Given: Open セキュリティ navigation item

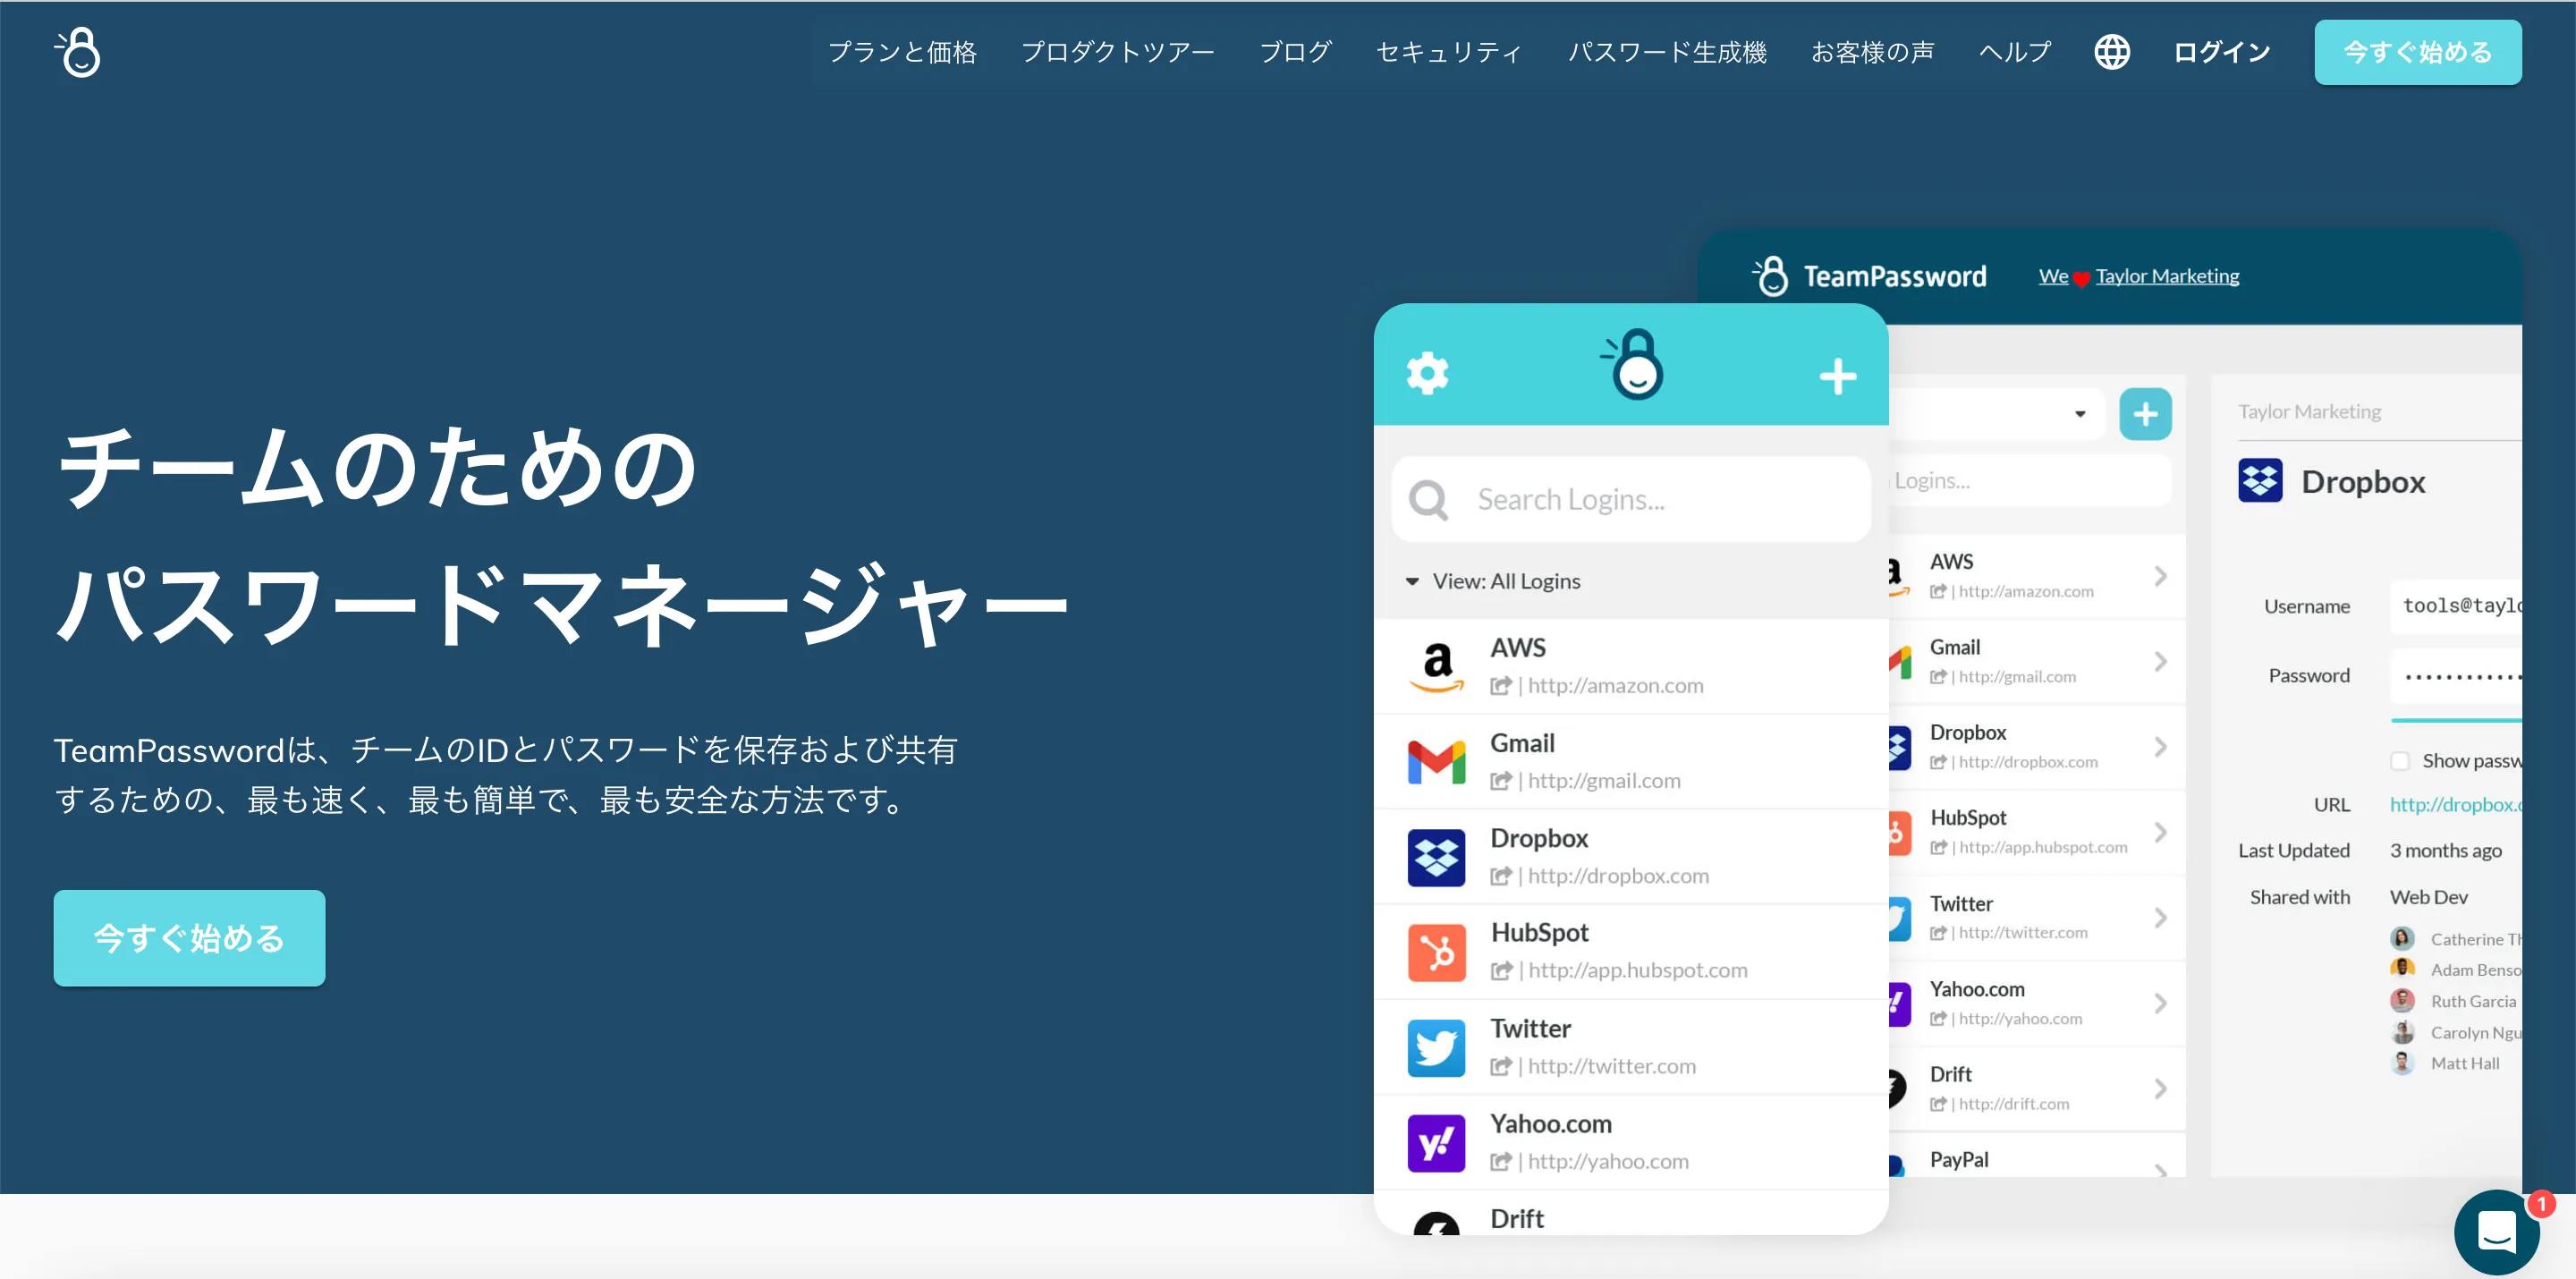Looking at the screenshot, I should [1449, 52].
